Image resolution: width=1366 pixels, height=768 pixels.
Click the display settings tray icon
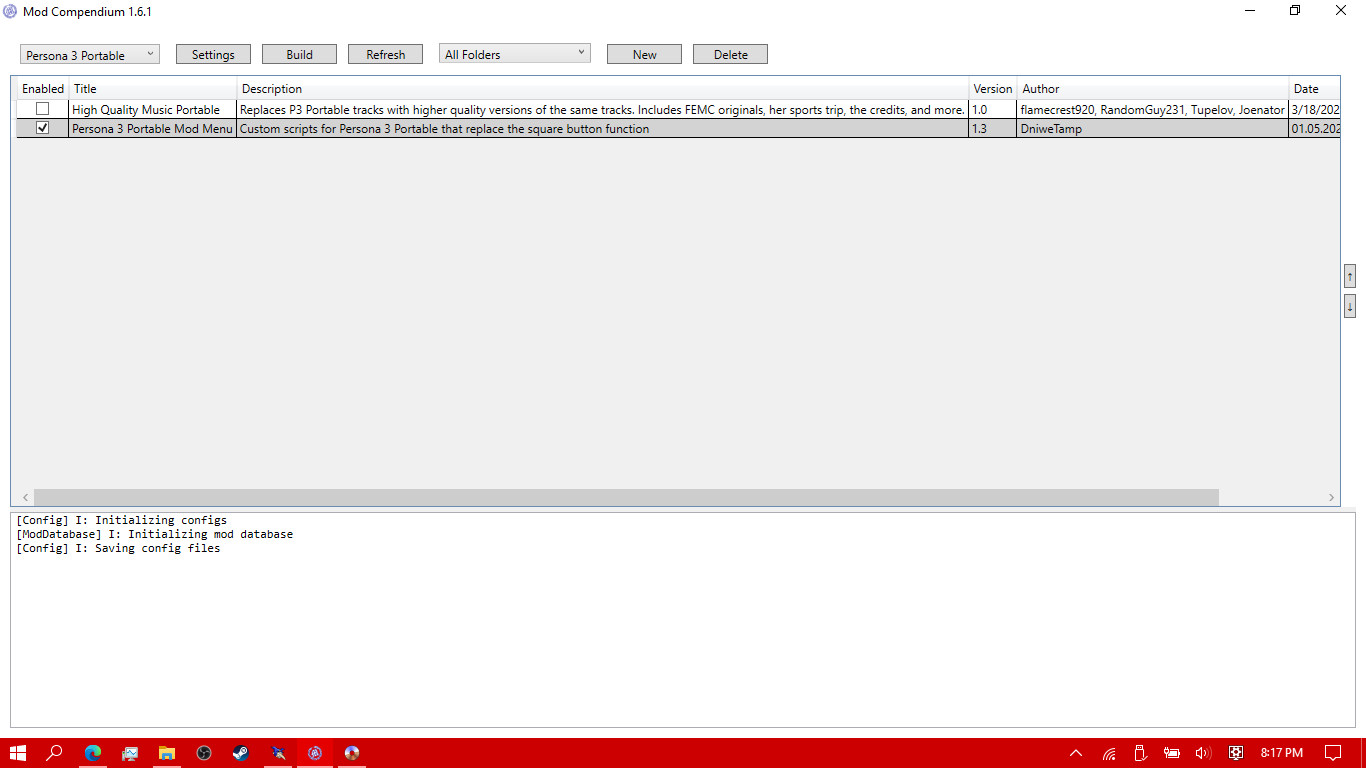[x=1236, y=753]
